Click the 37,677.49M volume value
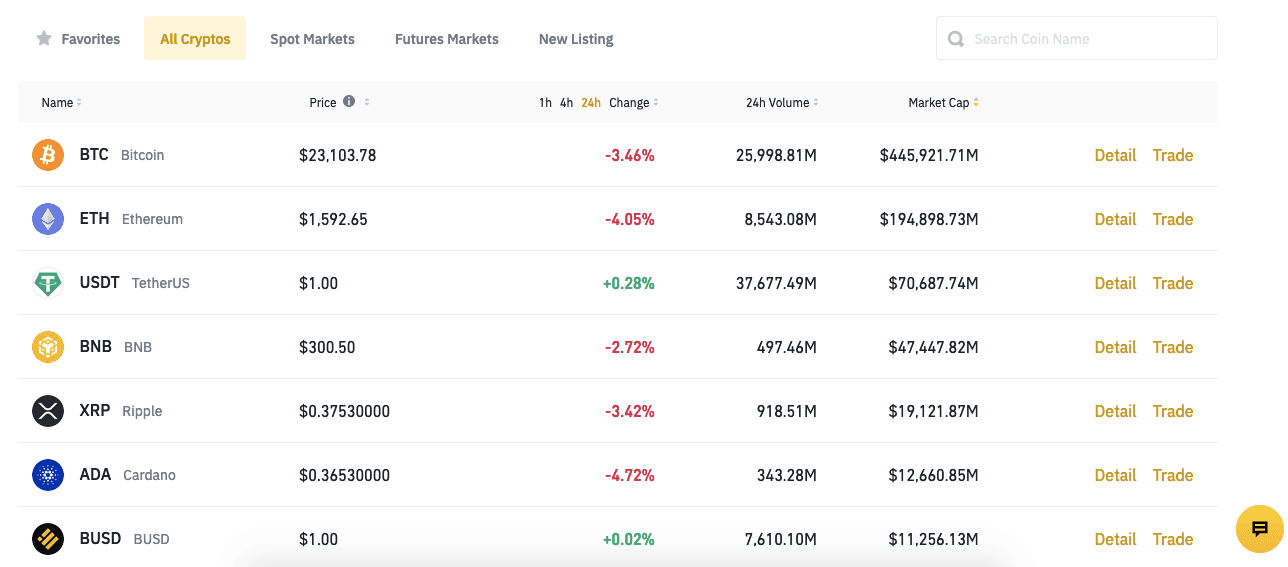The height and width of the screenshot is (567, 1288). (776, 283)
